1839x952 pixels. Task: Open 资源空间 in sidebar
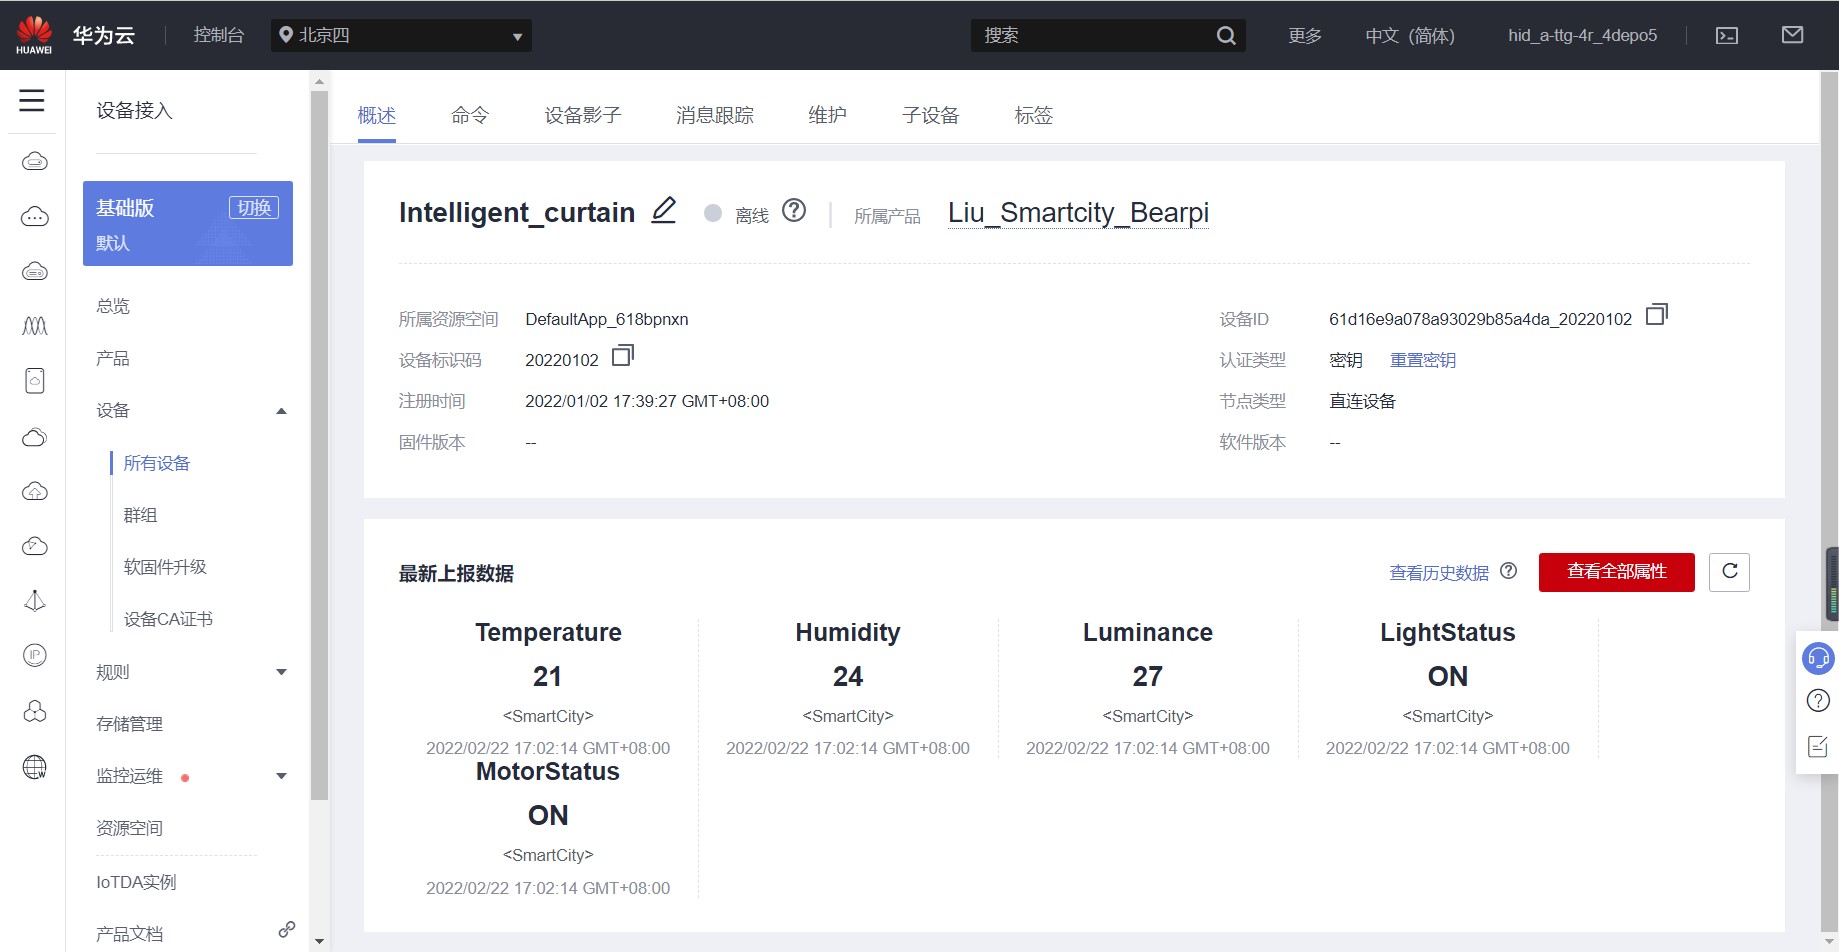click(x=129, y=828)
